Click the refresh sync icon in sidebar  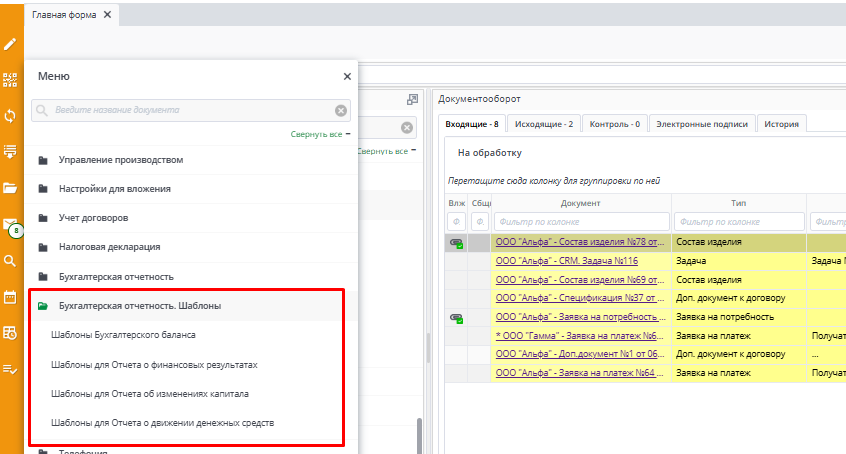(x=11, y=116)
